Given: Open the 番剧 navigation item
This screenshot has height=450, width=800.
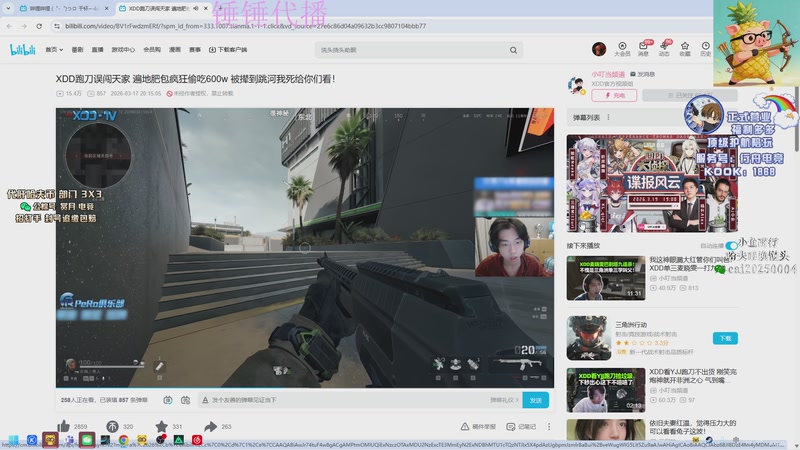Looking at the screenshot, I should pyautogui.click(x=77, y=49).
